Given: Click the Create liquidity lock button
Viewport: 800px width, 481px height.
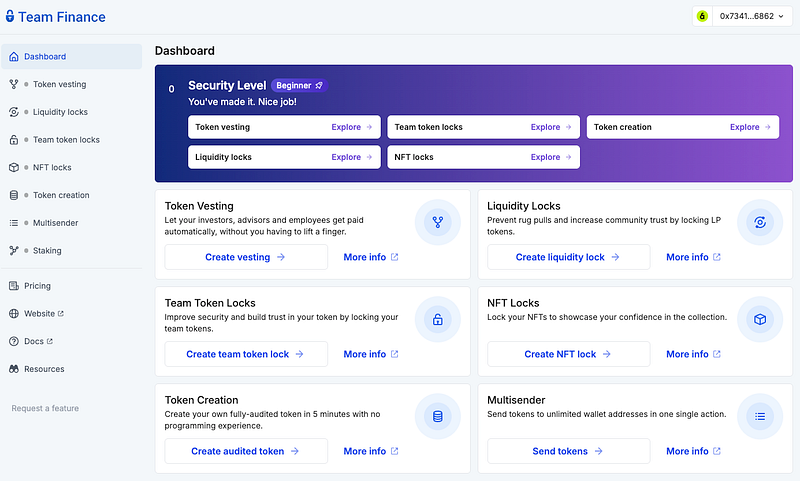Looking at the screenshot, I should pyautogui.click(x=568, y=257).
